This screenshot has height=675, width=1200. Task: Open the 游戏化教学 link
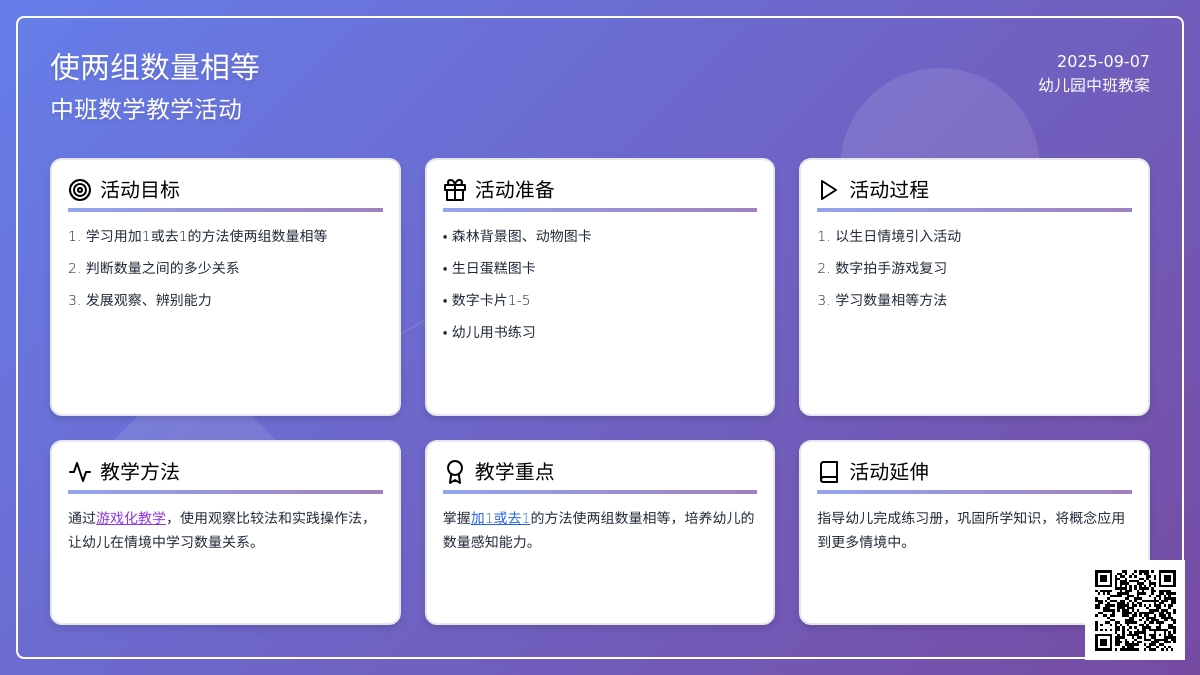[x=131, y=518]
